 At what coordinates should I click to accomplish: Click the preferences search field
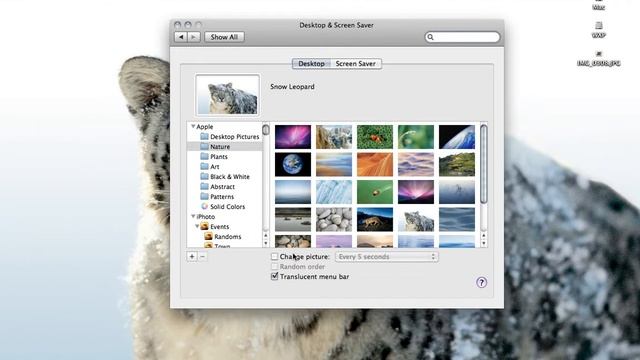(x=462, y=37)
